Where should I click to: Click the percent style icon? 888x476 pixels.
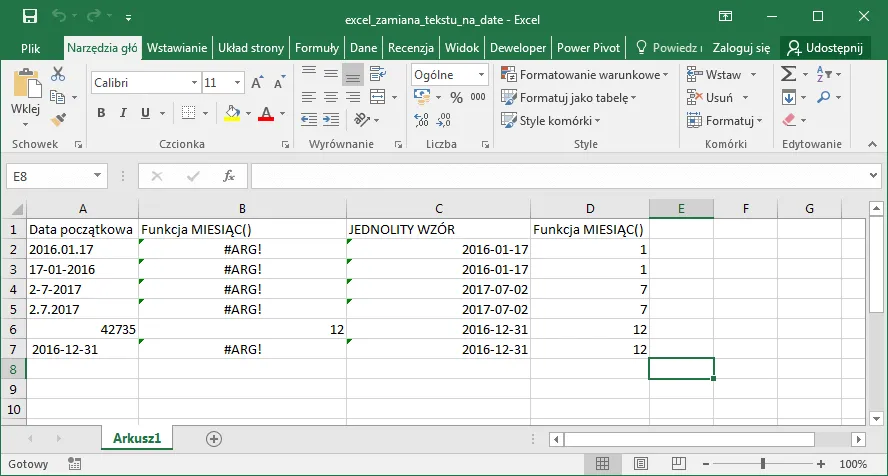pos(456,97)
